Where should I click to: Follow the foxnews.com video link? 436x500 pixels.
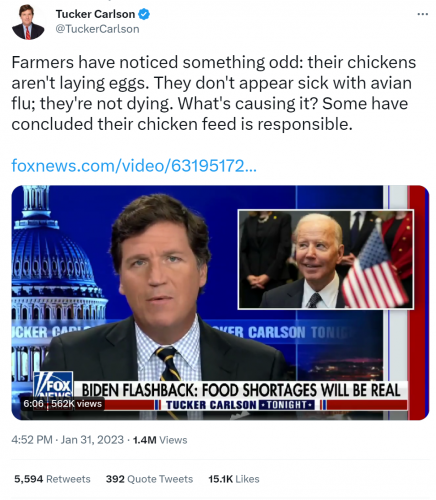[134, 165]
